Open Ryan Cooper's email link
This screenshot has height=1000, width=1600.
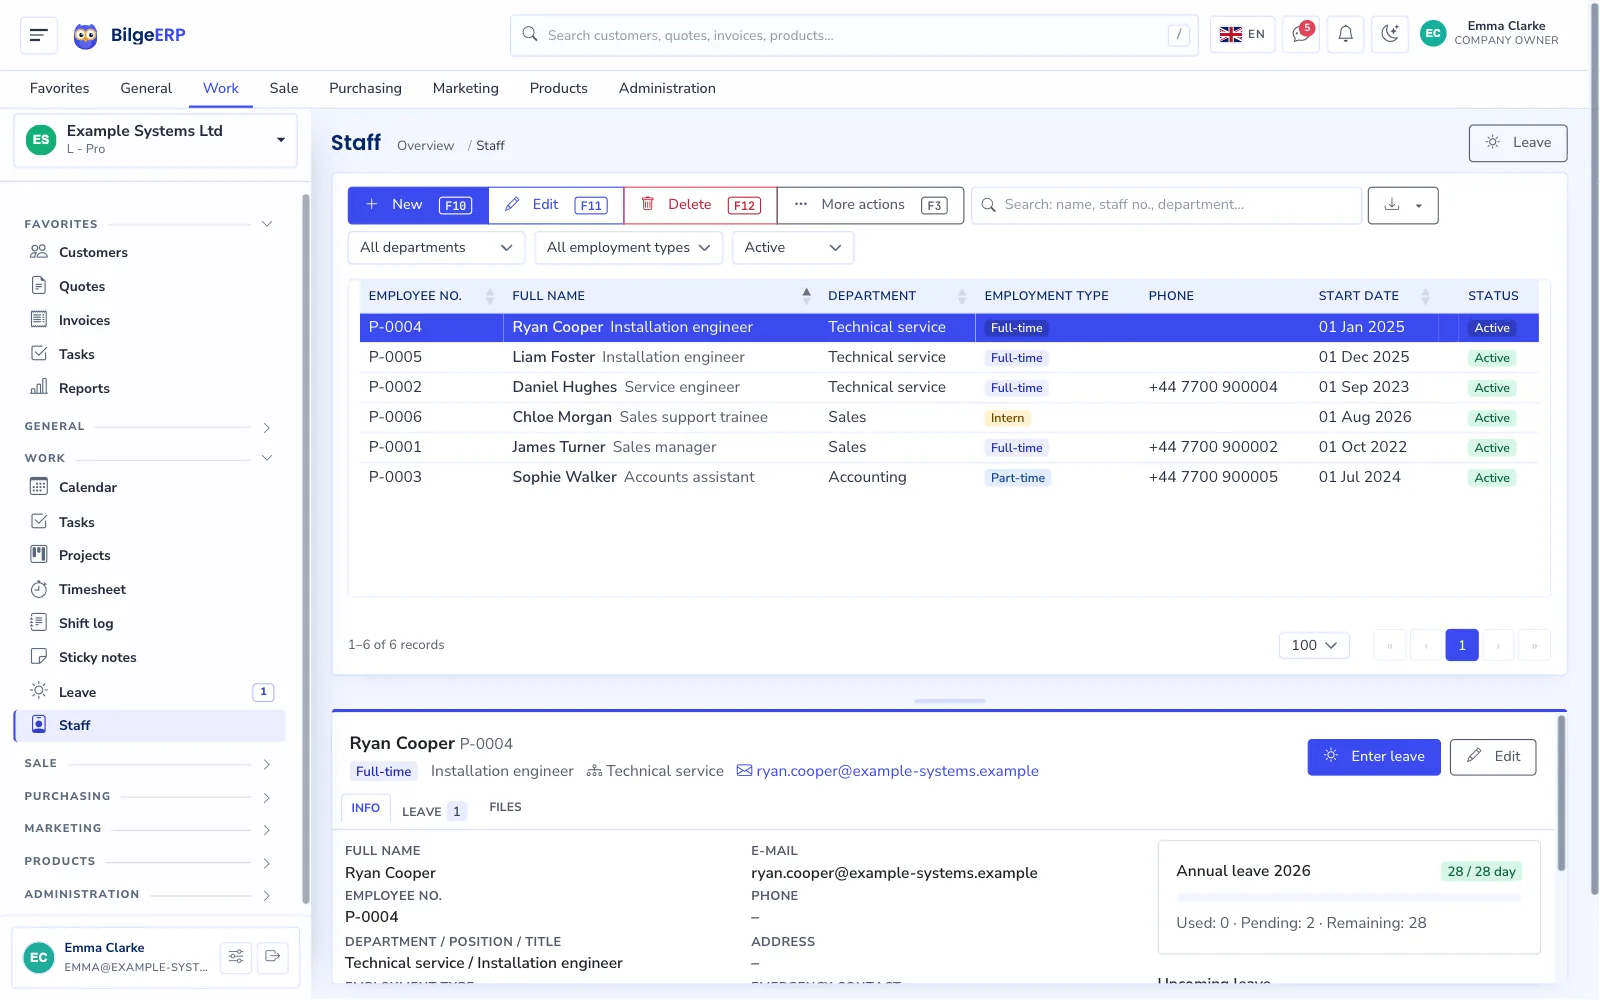pos(888,771)
